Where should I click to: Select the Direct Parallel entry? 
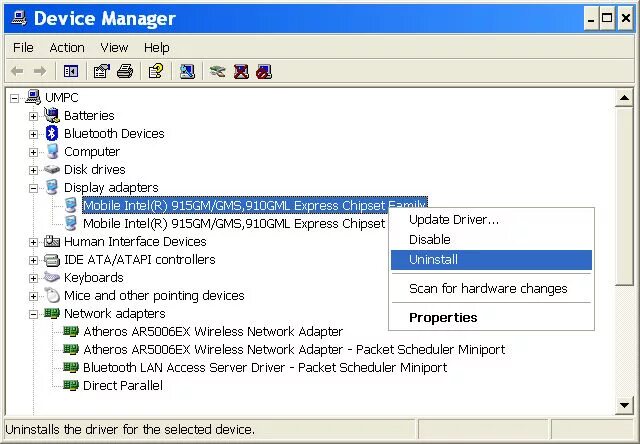[x=122, y=385]
